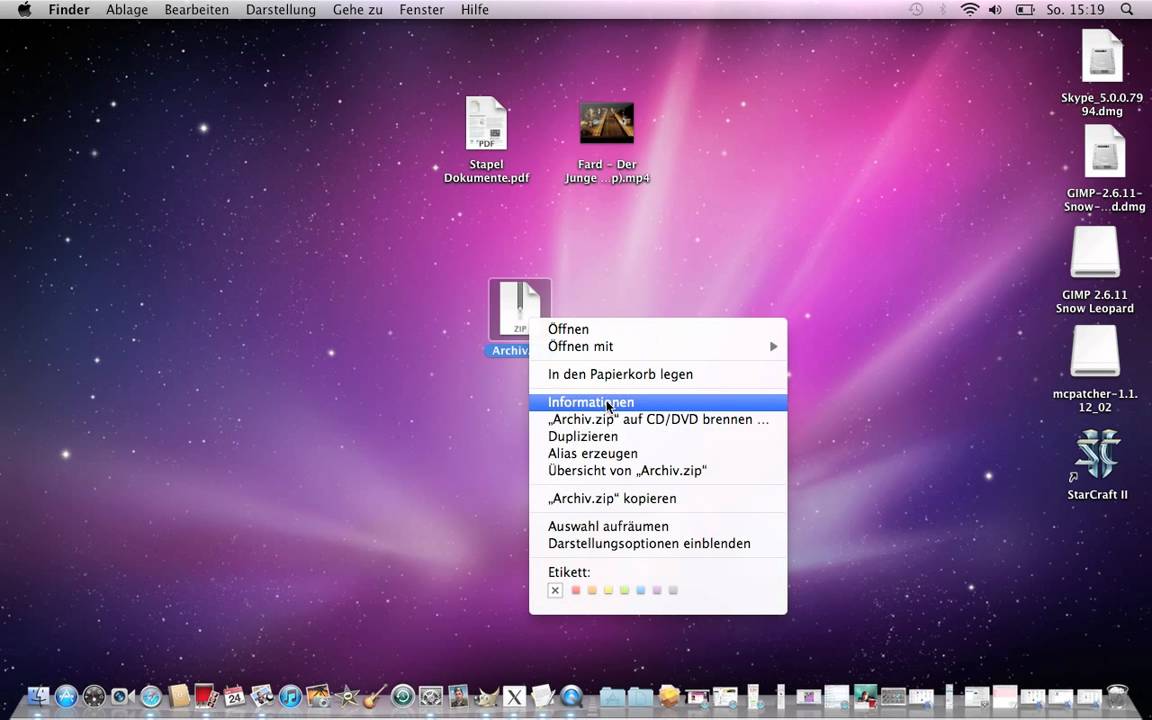This screenshot has width=1152, height=720.
Task: Open the Ablage menu
Action: tap(126, 10)
